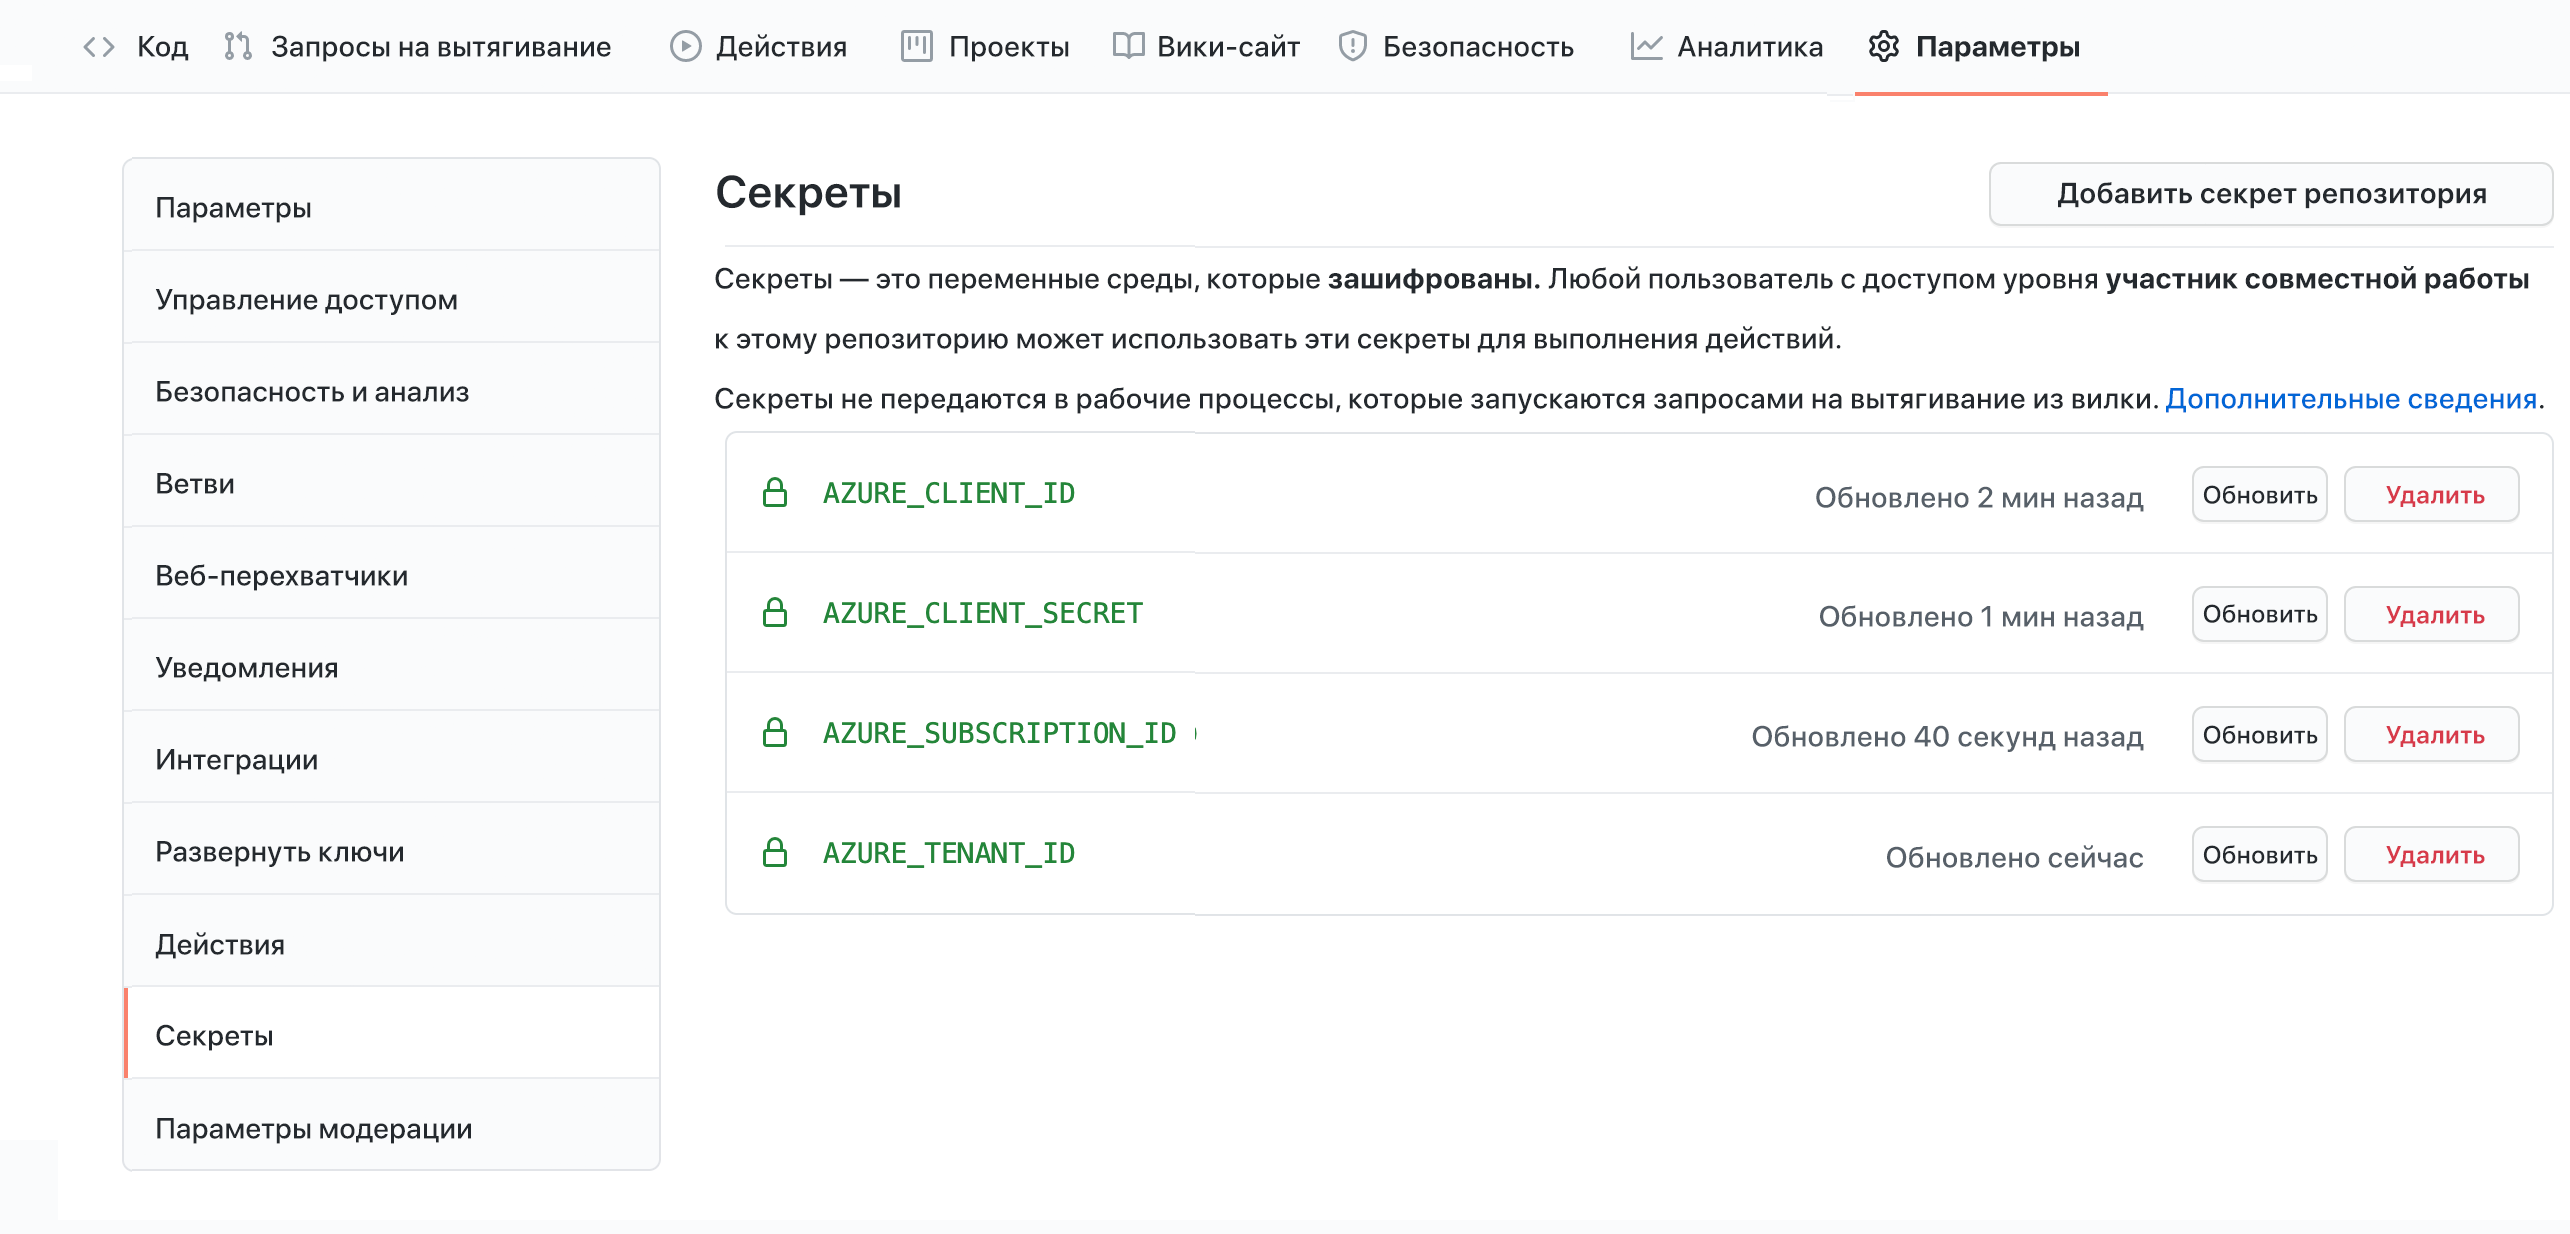Open the Аналитика tab
Screen dimensions: 2570x1234
coord(1727,47)
